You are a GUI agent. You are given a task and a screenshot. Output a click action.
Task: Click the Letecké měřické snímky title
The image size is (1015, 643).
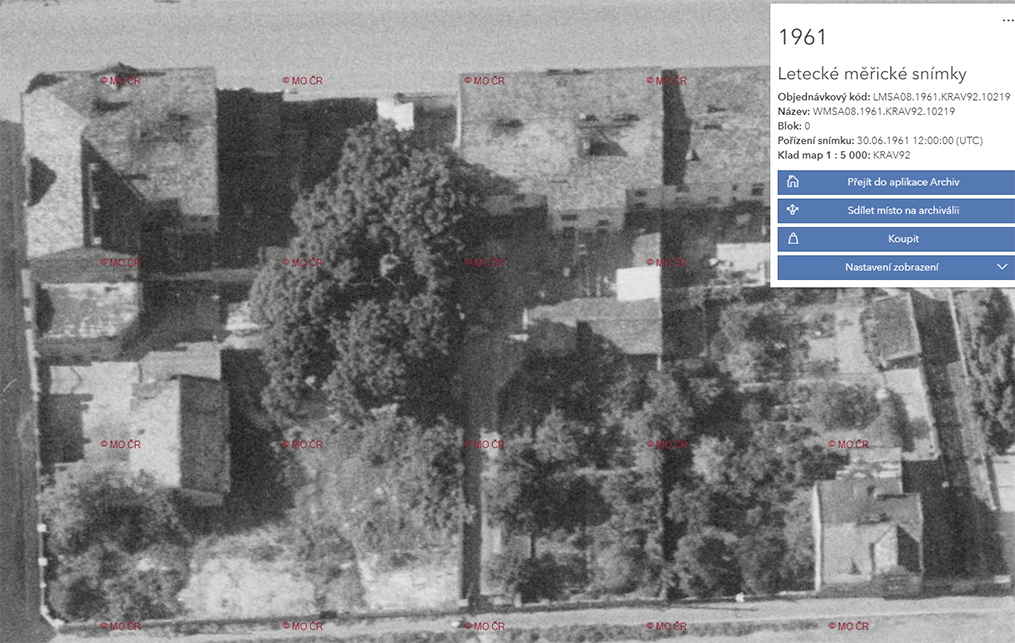click(872, 74)
